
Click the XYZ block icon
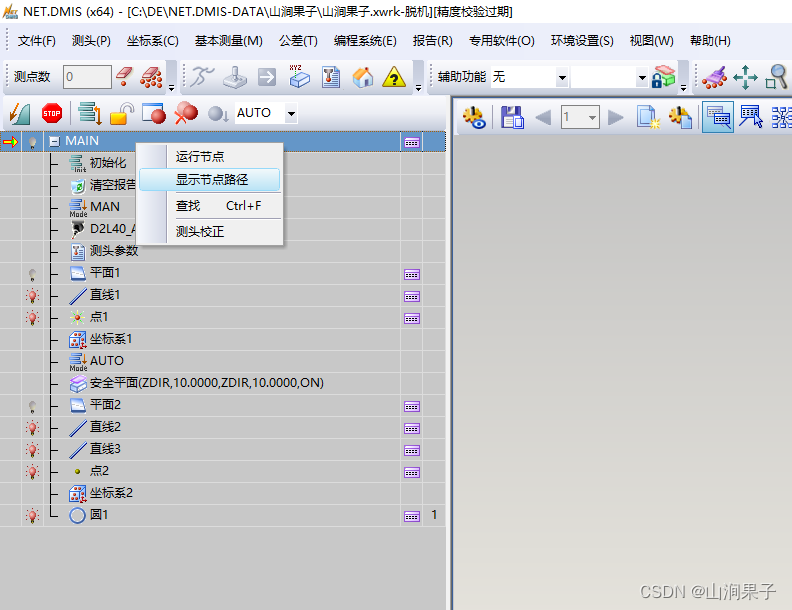point(299,77)
